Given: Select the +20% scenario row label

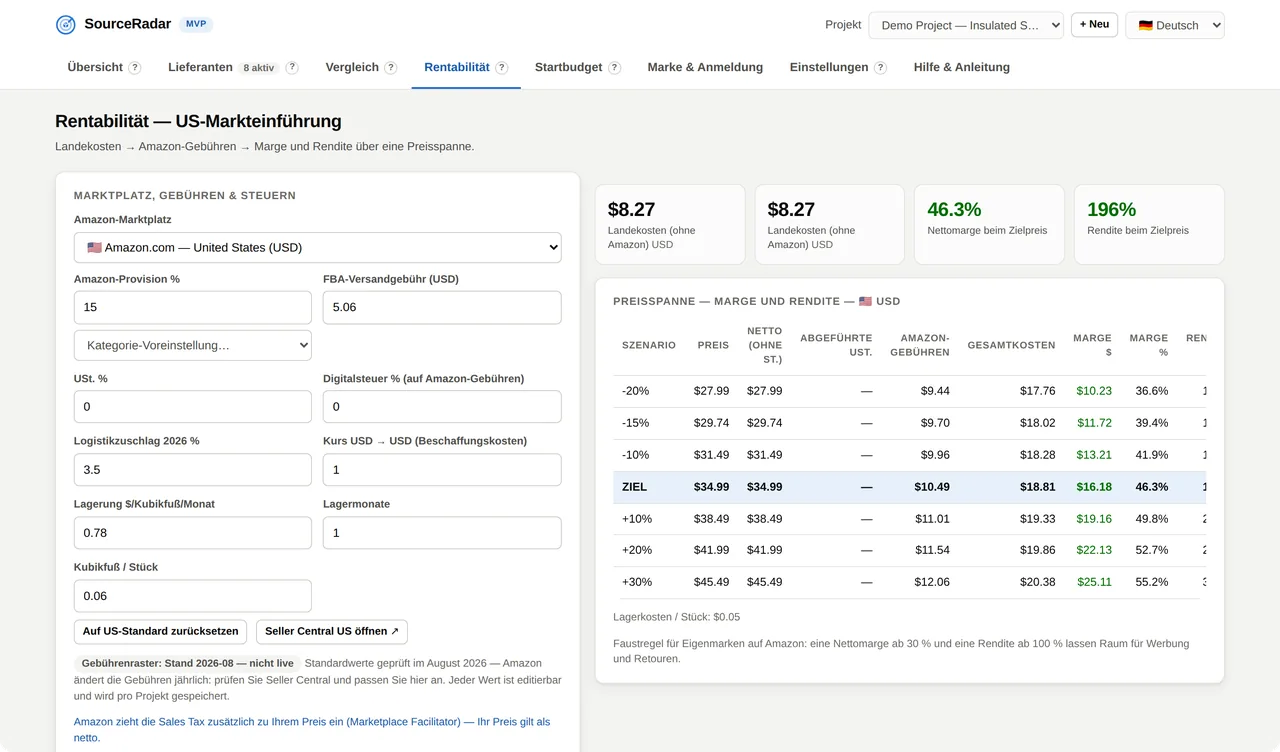Looking at the screenshot, I should [x=637, y=550].
